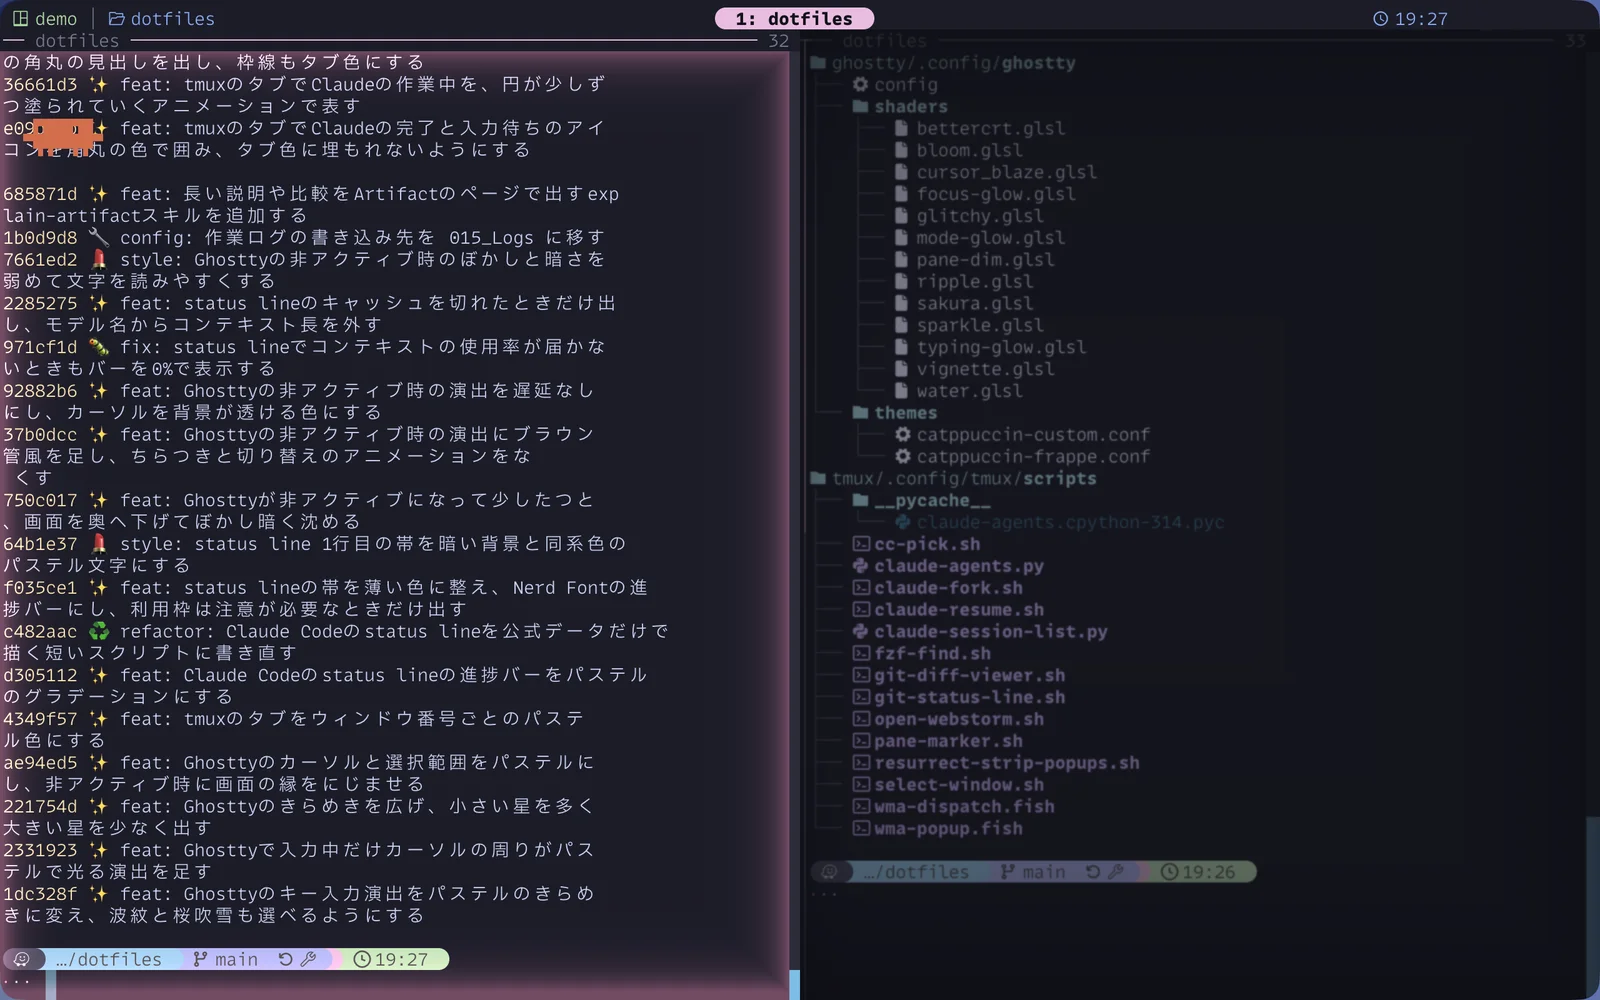Click commit hash 1dc328f
The height and width of the screenshot is (1000, 1600).
[40, 894]
